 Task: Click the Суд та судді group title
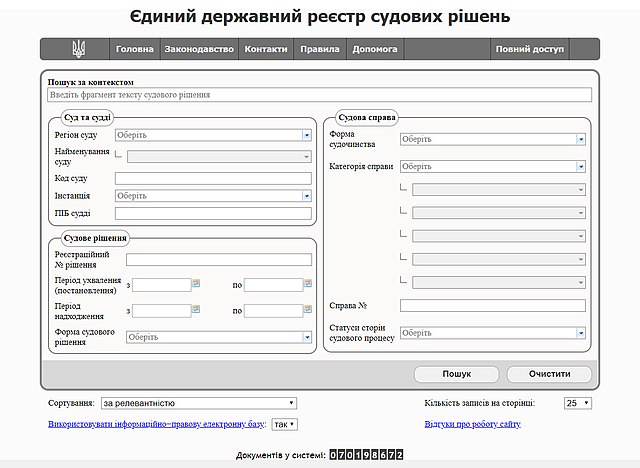point(87,118)
